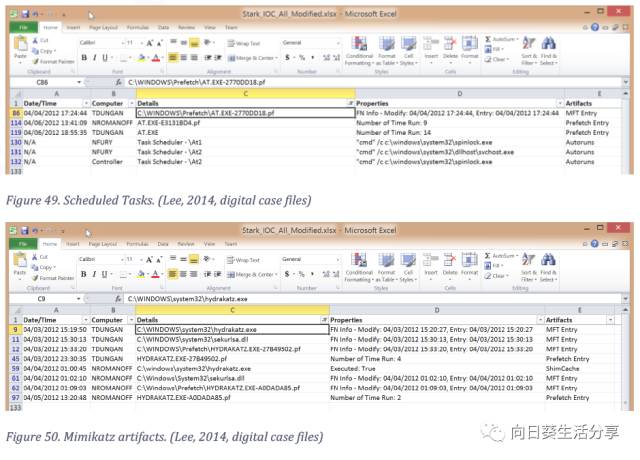Toggle Italic in the Figure 49 Excel window
Screen dimensions: 640x460
(x=95, y=58)
